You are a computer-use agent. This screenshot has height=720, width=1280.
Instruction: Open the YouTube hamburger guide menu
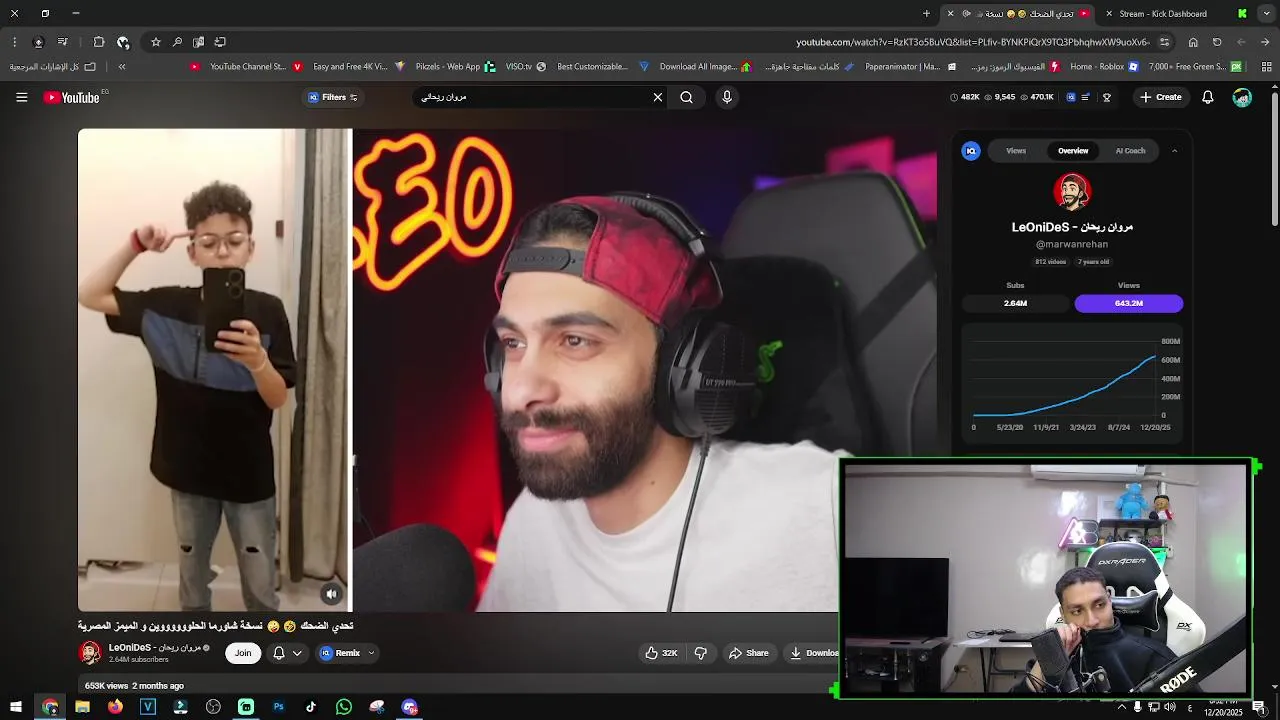(21, 97)
